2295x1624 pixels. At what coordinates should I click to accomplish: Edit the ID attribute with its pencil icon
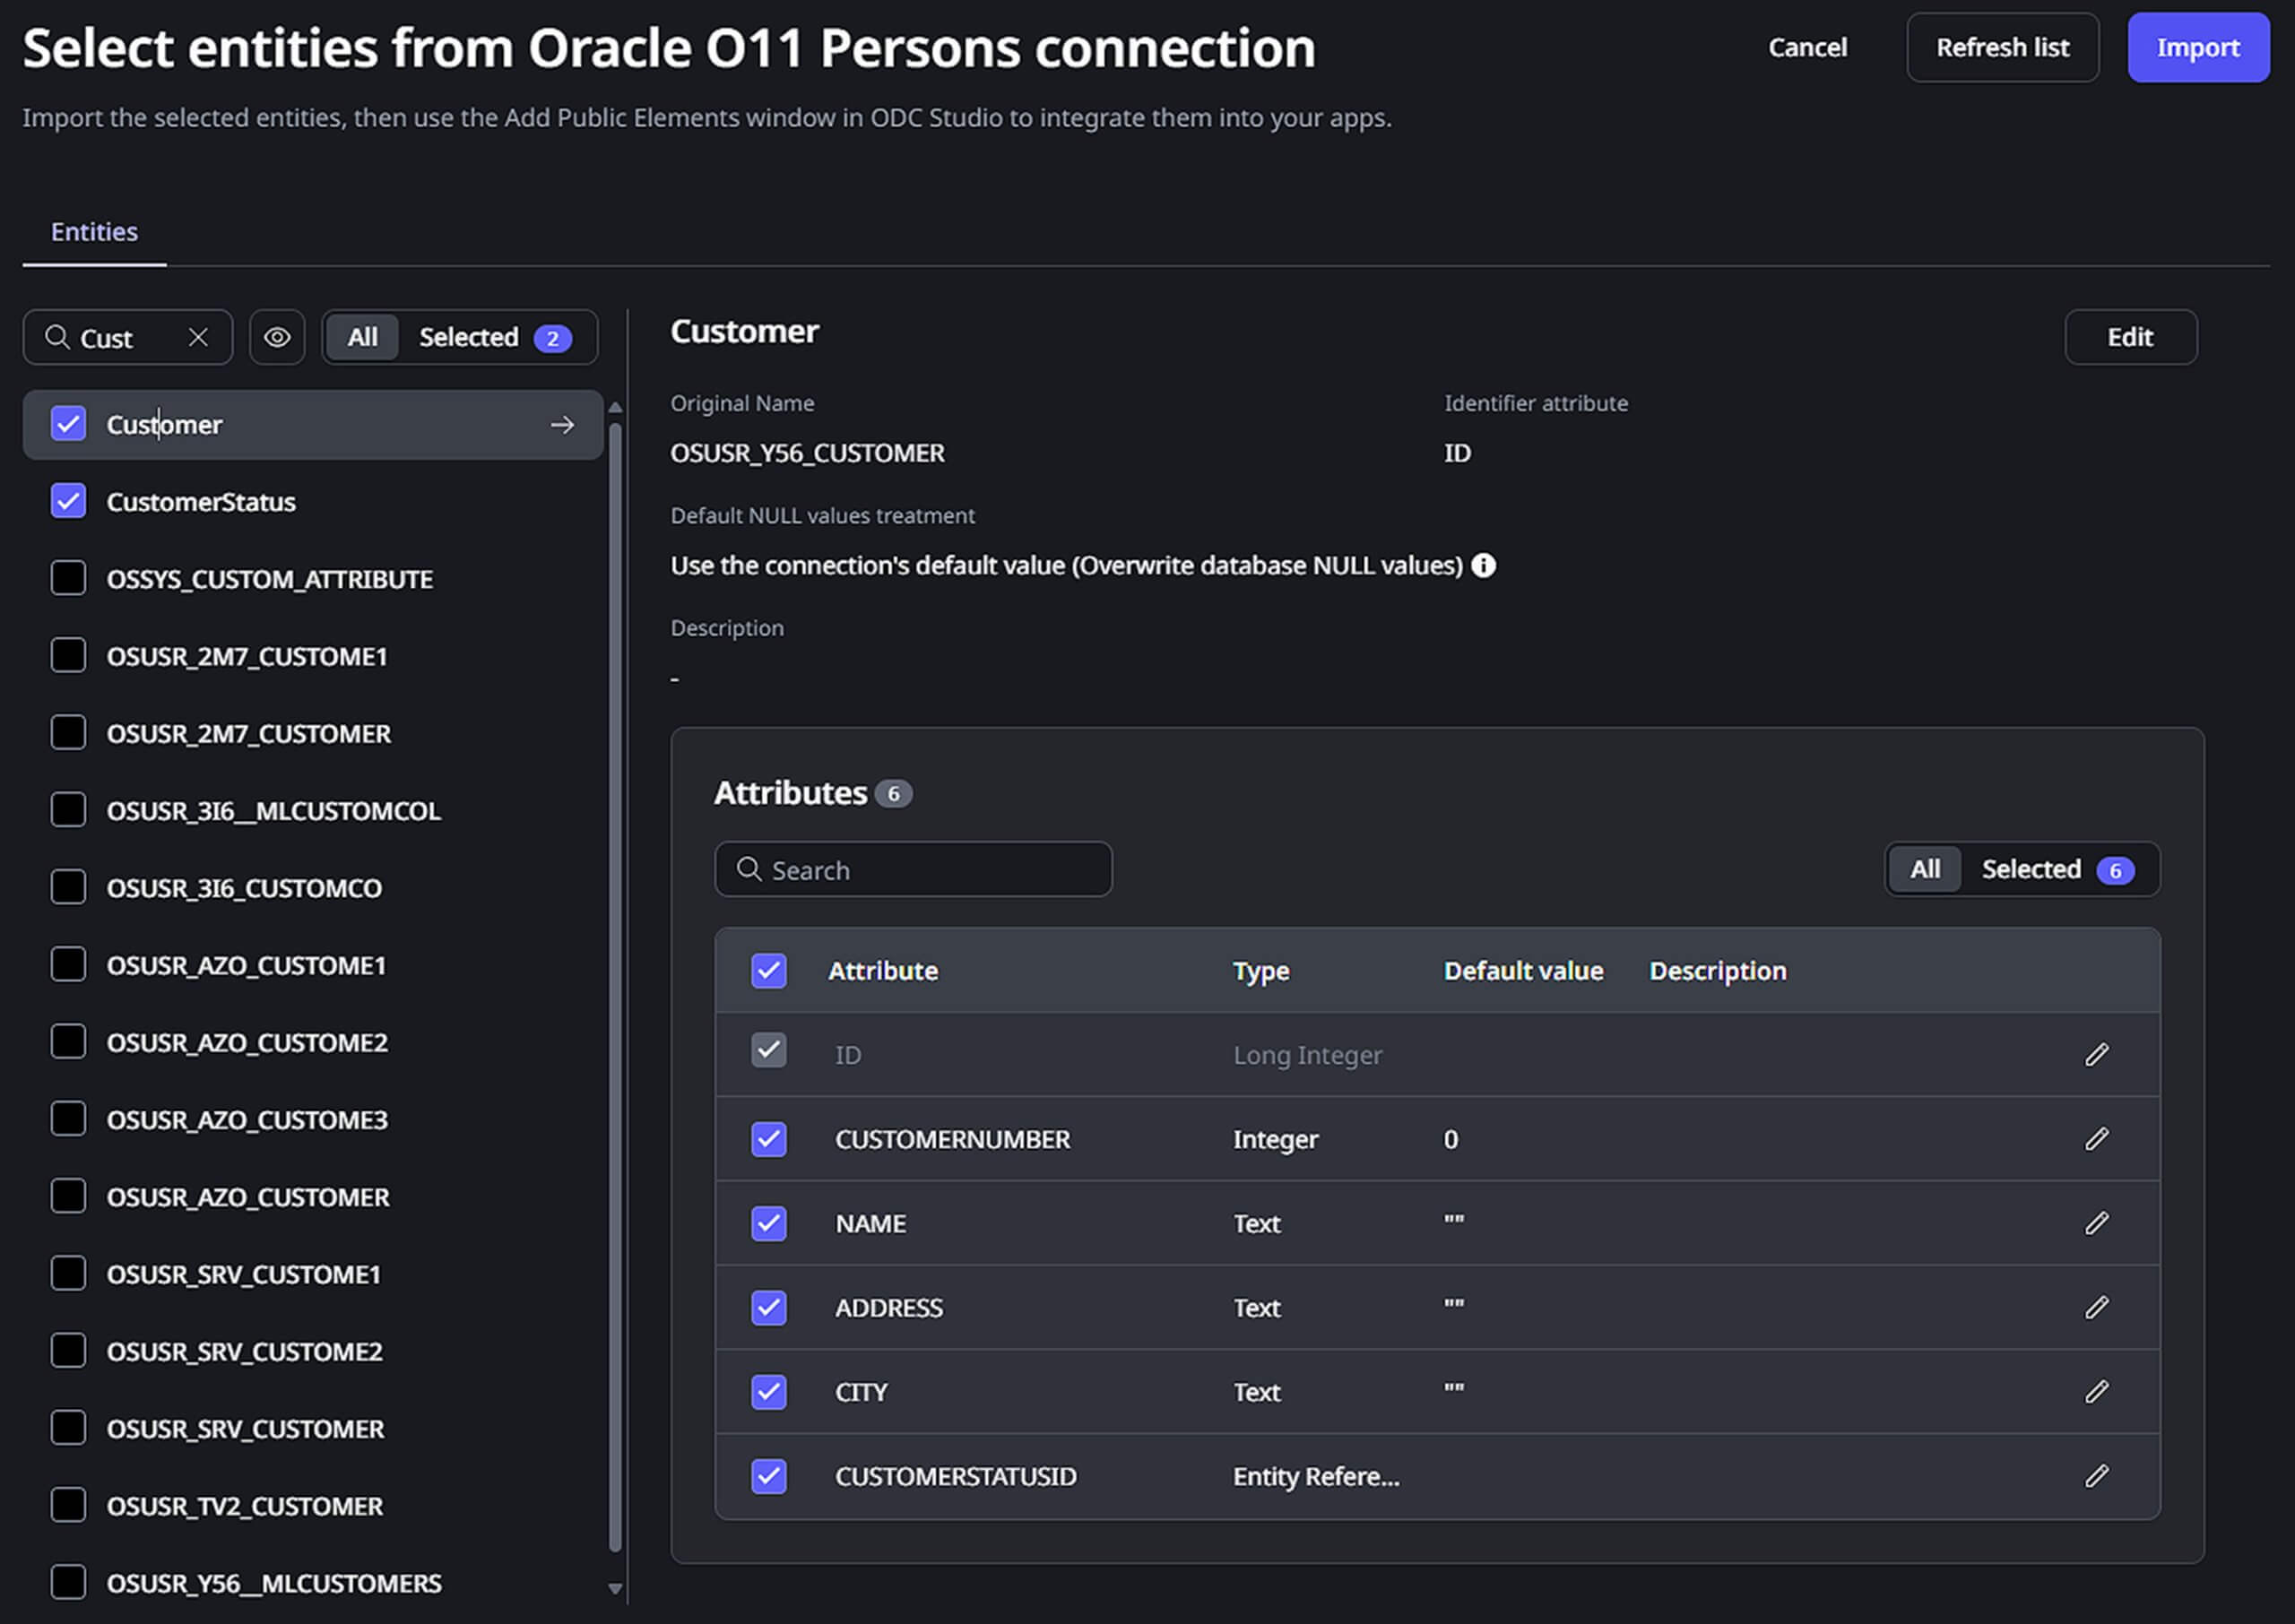click(x=2096, y=1055)
